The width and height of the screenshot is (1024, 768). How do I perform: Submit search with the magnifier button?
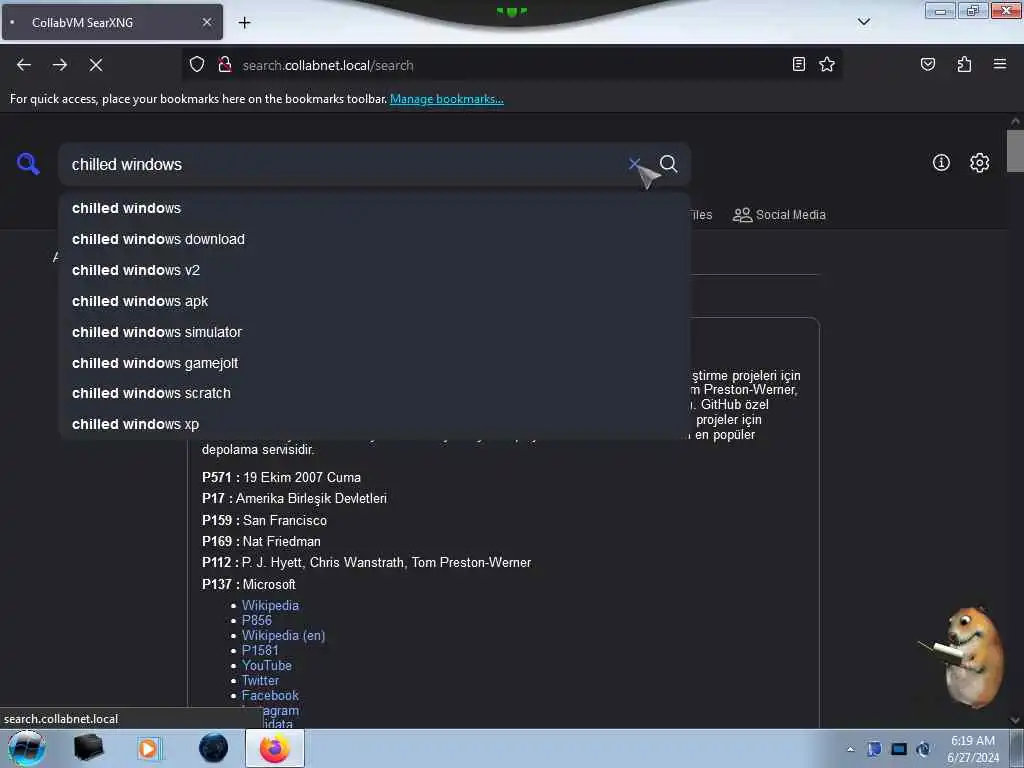click(668, 164)
